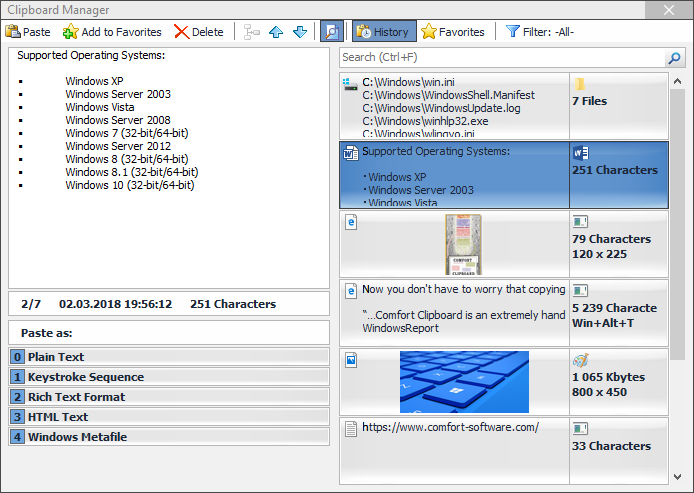The width and height of the screenshot is (694, 493).
Task: Click '02.03.2018 19:56:12' timestamp
Action: click(x=116, y=304)
